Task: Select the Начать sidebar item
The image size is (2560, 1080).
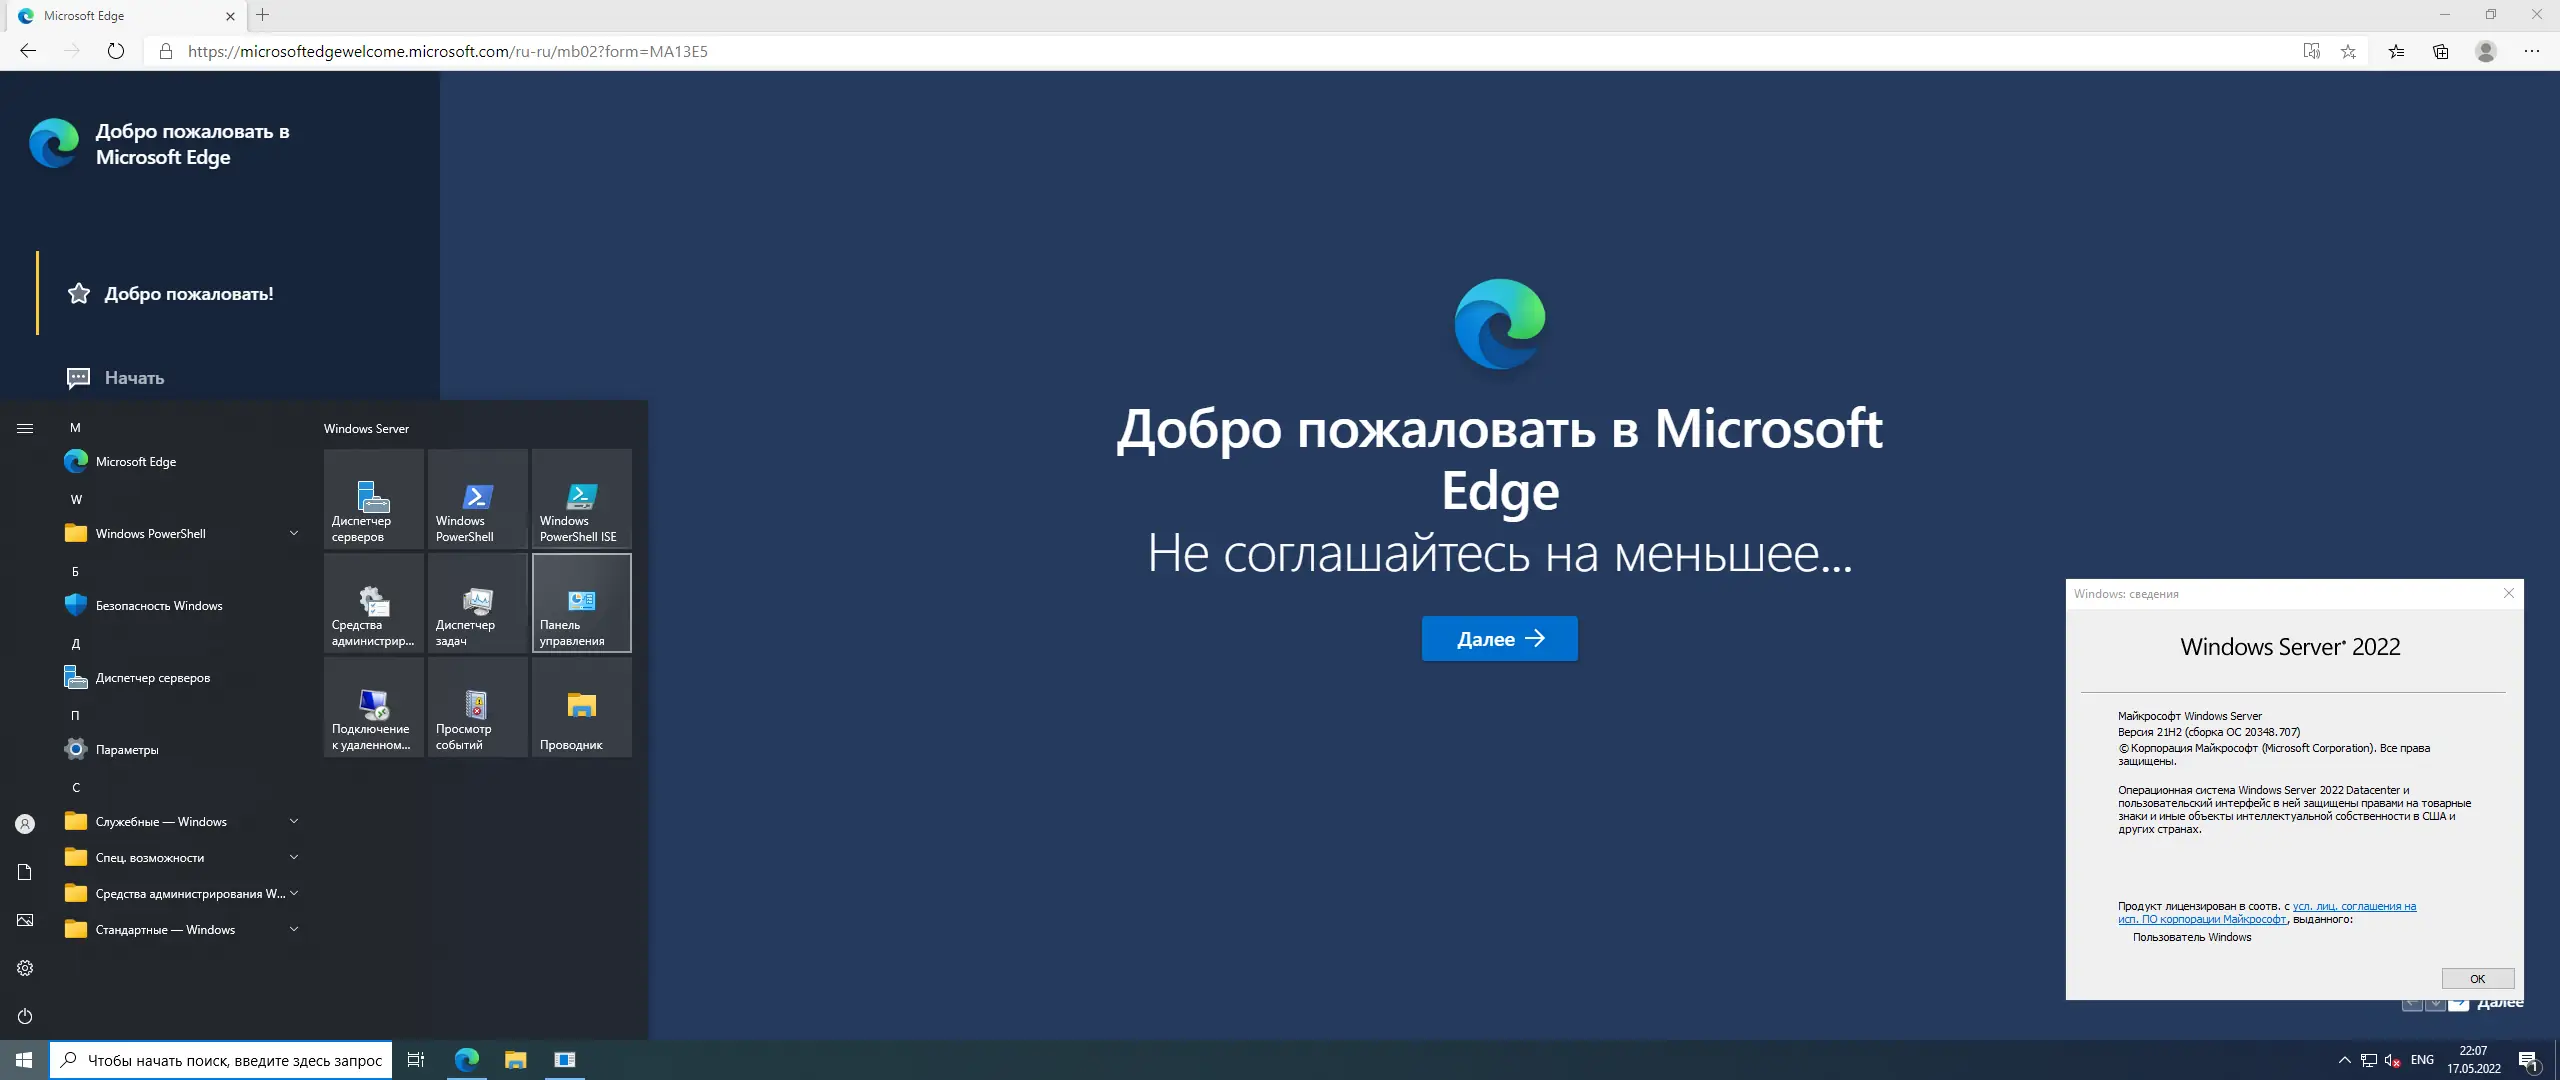Action: tap(134, 378)
